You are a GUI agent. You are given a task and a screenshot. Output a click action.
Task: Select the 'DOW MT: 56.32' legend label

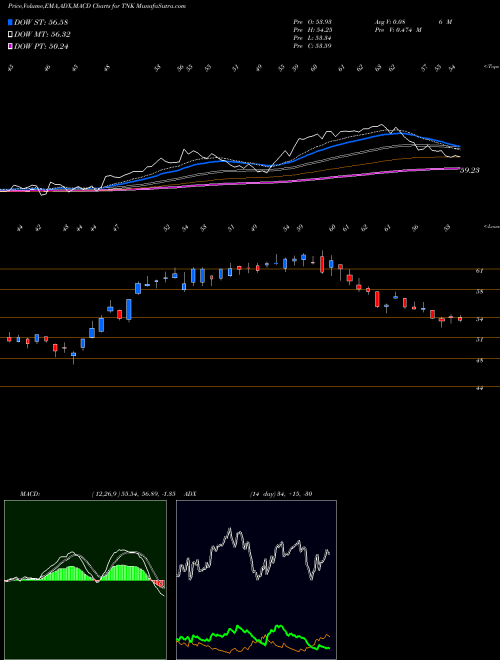pos(42,35)
